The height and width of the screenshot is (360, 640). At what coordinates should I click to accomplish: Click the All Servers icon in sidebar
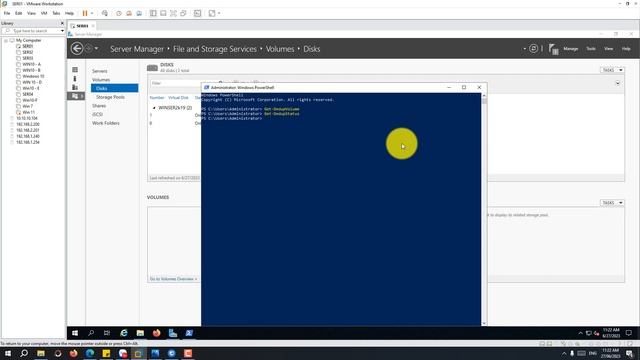75,87
